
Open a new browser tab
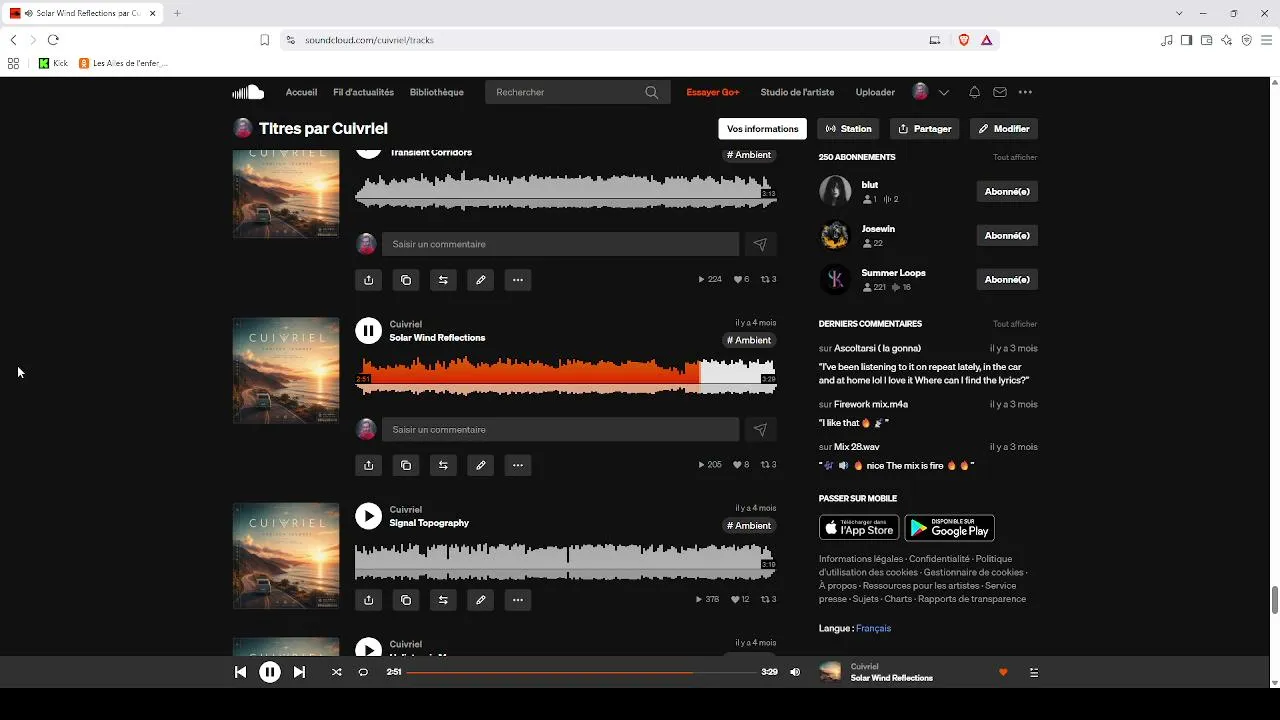(177, 13)
